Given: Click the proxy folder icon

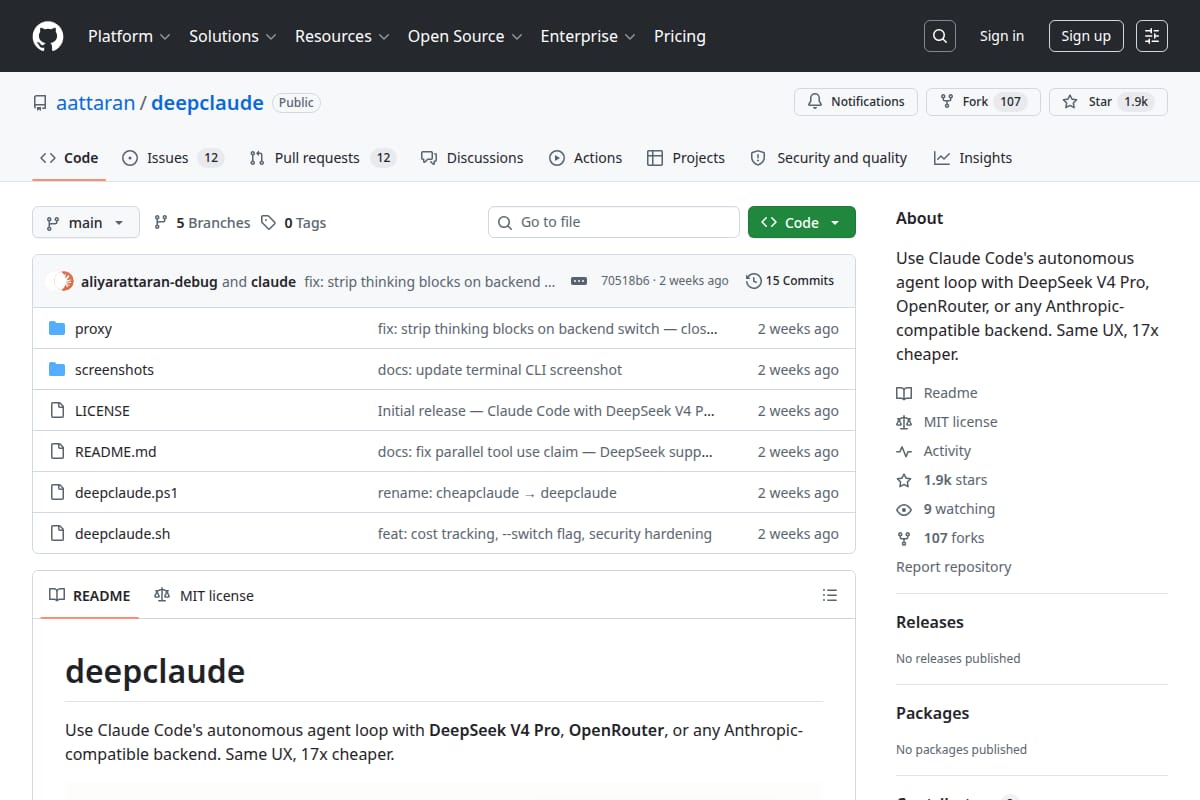Looking at the screenshot, I should 57,329.
